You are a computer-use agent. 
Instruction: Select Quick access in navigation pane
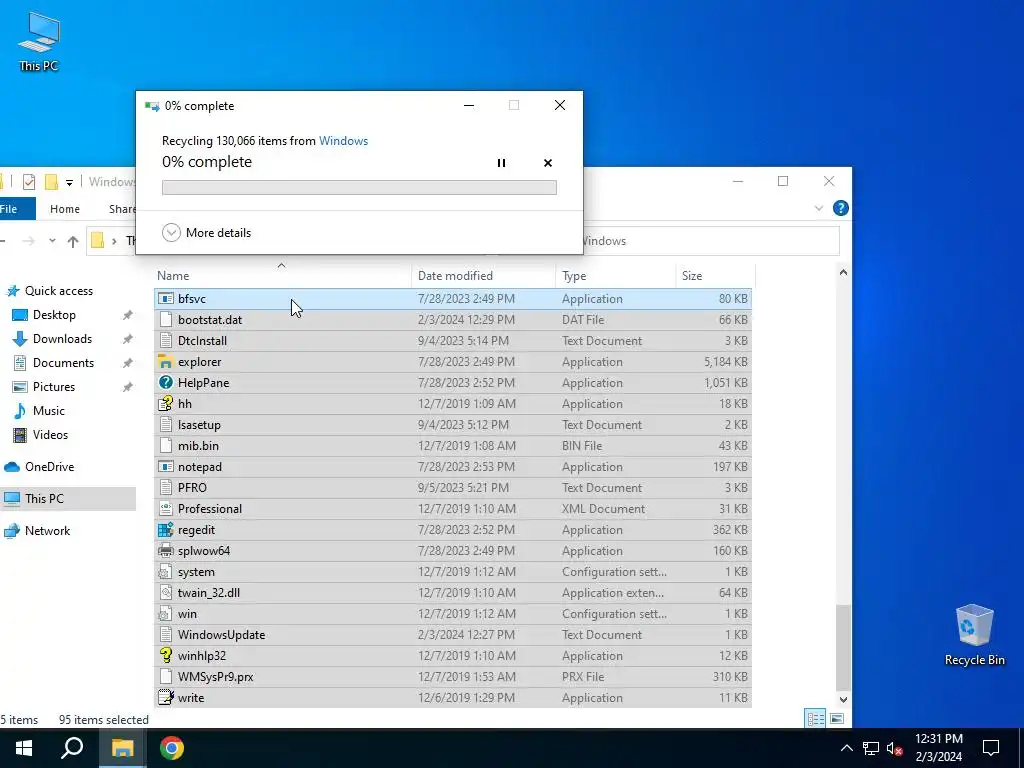(x=59, y=291)
